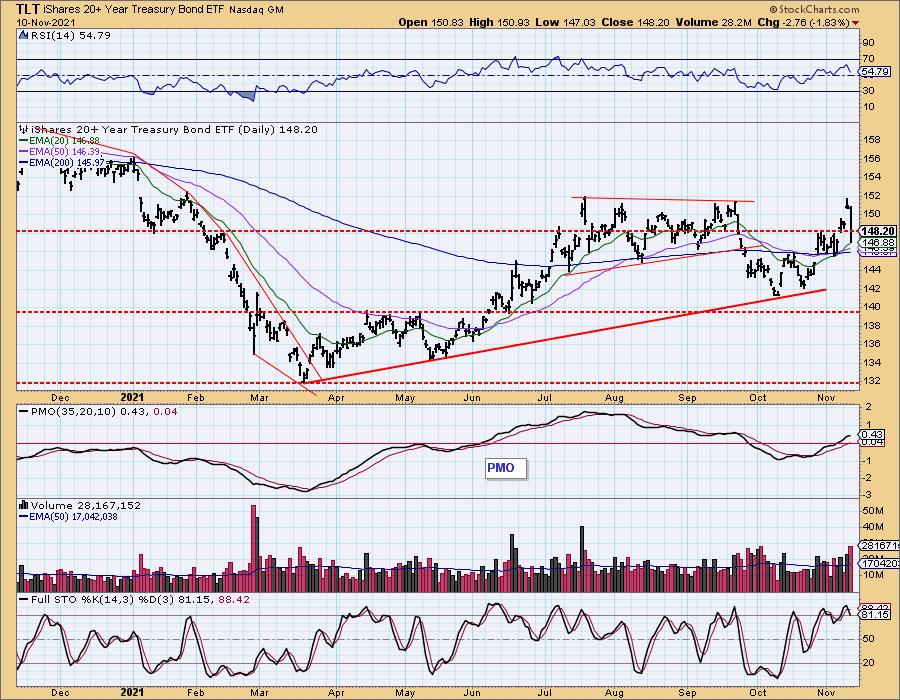Click the iShares 20+ Year Treasury Bond ETF header title
The image size is (900, 700).
coord(134,10)
